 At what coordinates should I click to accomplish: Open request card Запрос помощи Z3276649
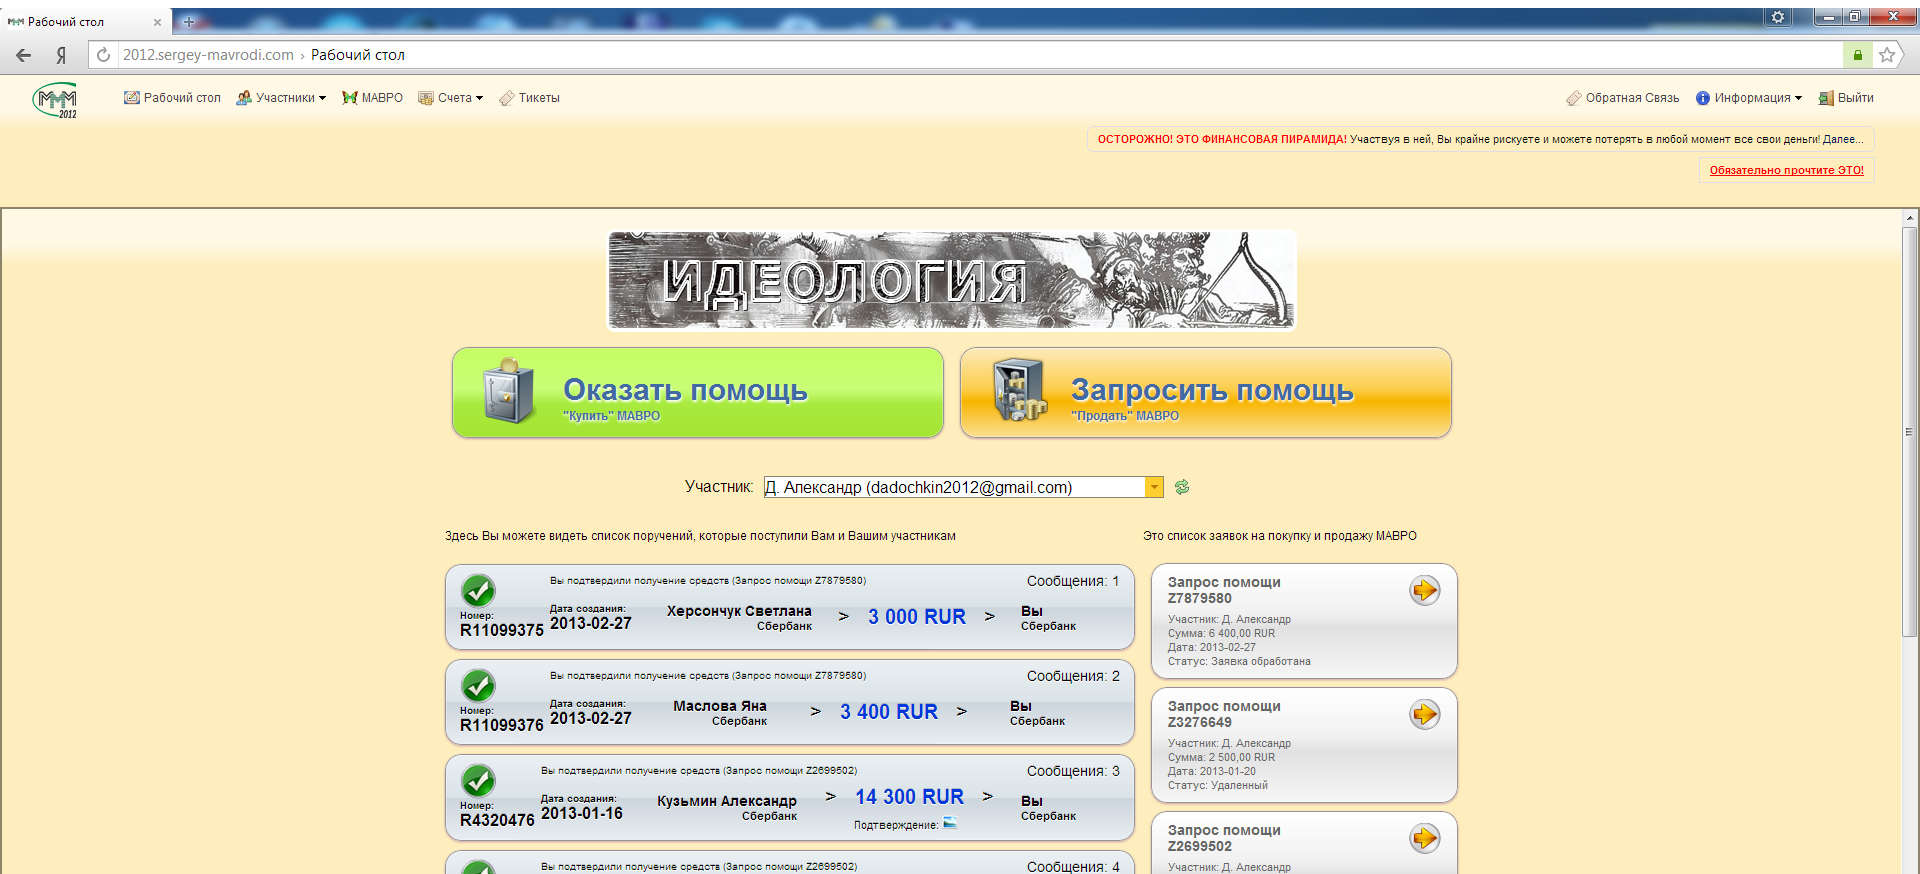click(1304, 745)
